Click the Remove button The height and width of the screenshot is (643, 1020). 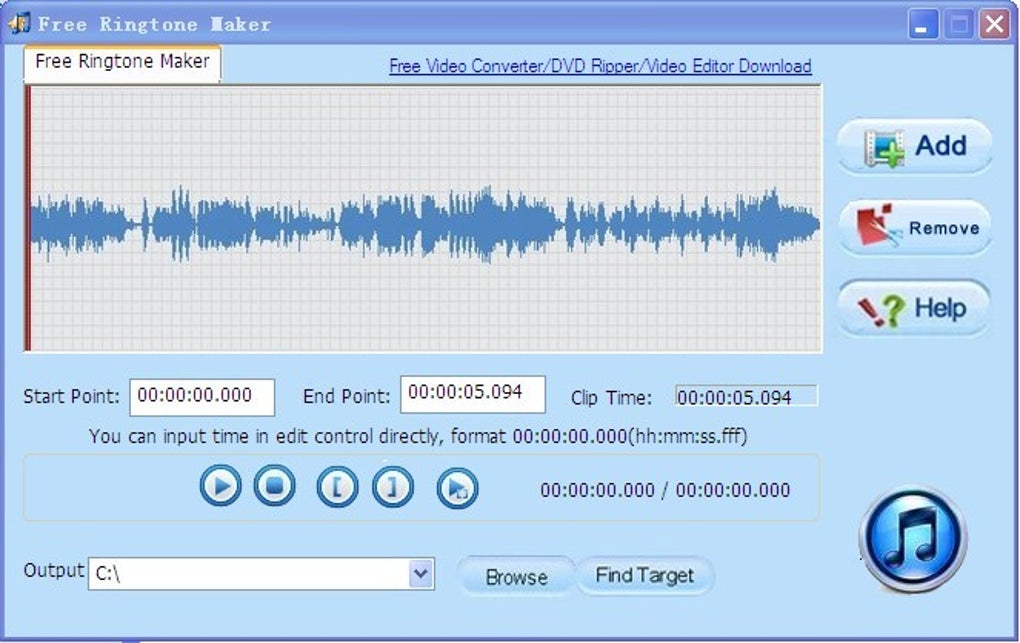pos(914,227)
